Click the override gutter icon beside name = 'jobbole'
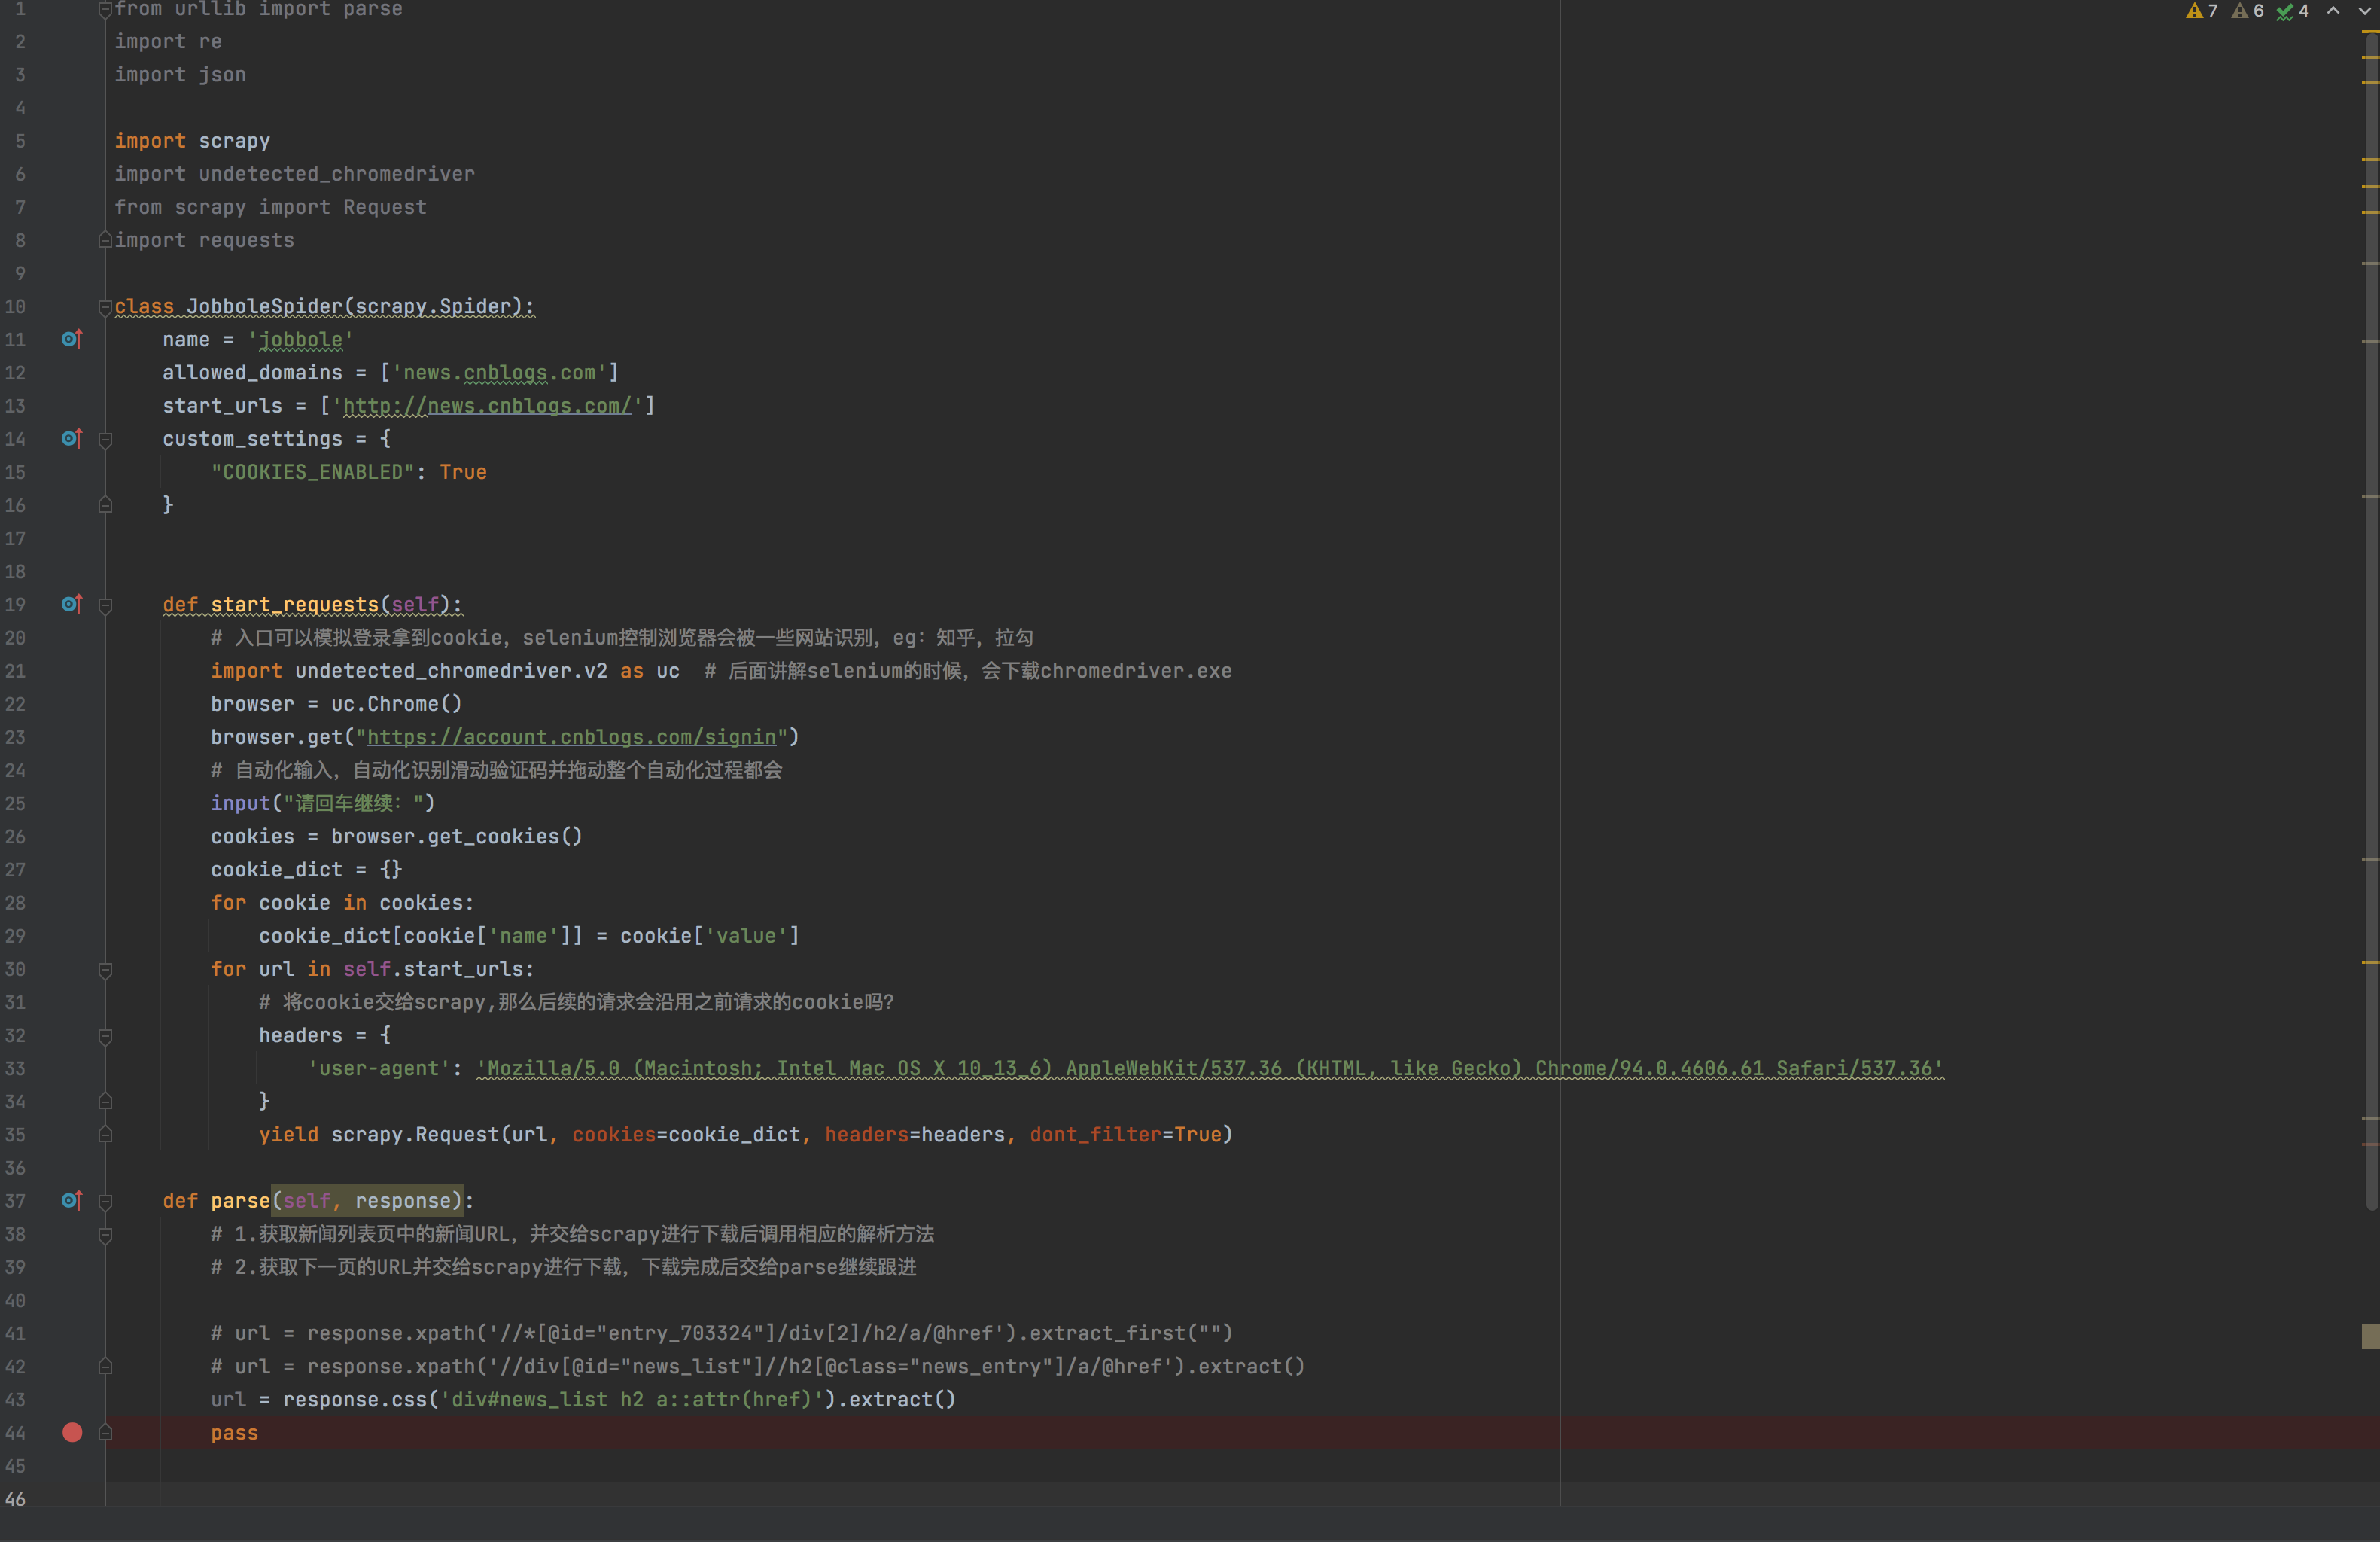This screenshot has height=1542, width=2380. pyautogui.click(x=71, y=339)
